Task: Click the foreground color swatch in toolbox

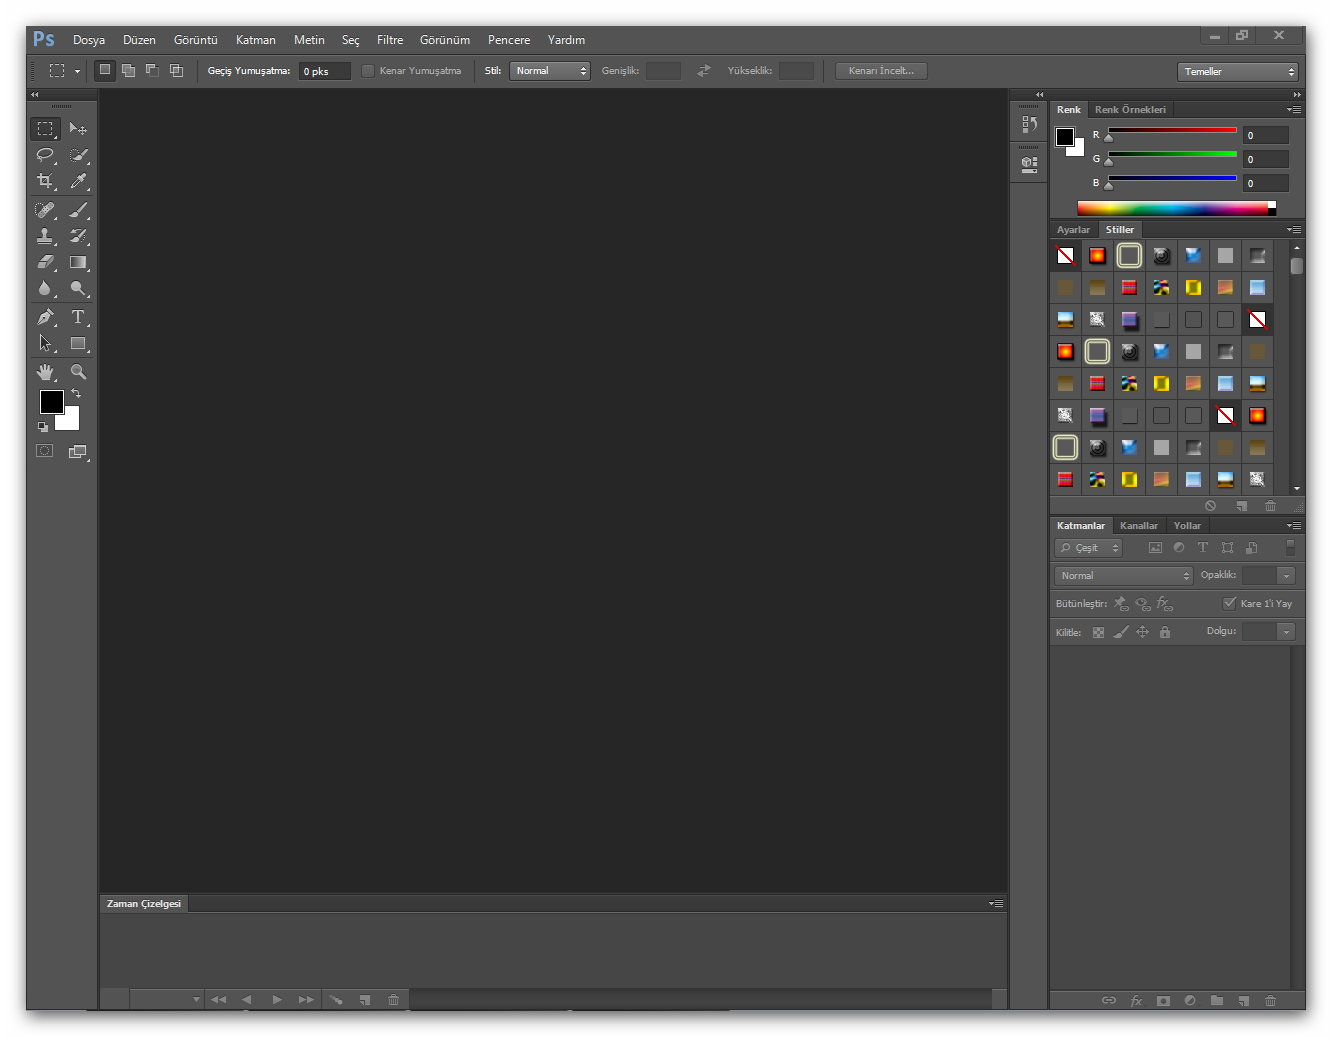Action: (x=51, y=402)
